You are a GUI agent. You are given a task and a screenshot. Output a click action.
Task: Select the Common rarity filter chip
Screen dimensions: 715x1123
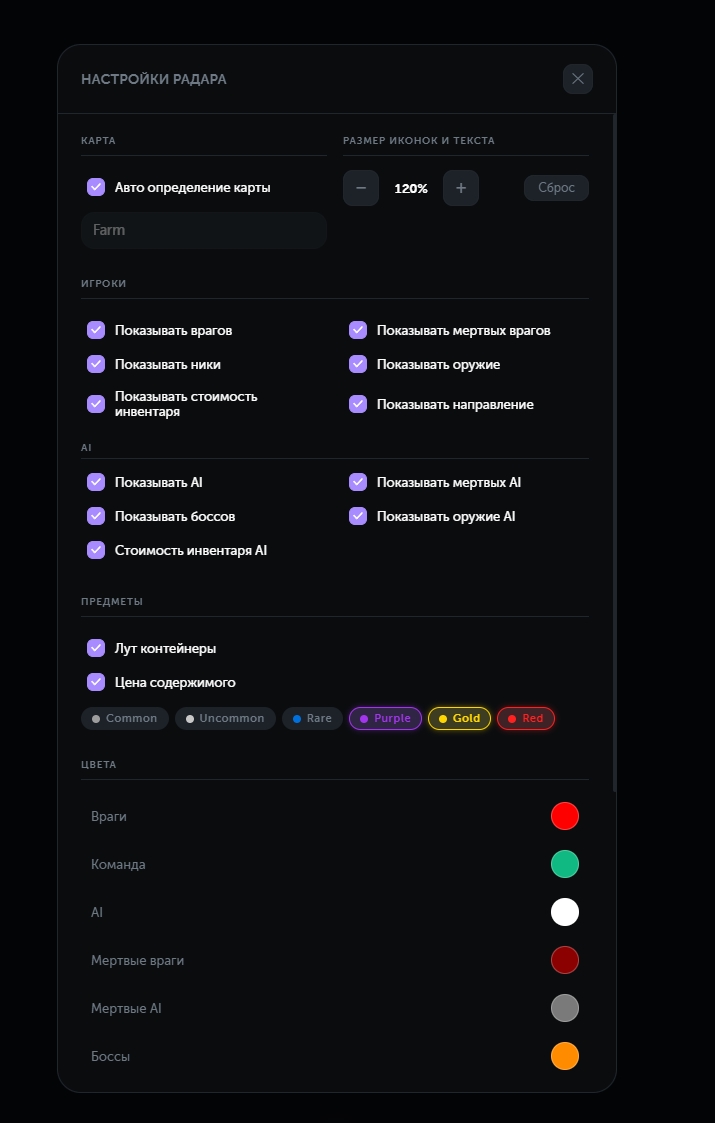125,718
